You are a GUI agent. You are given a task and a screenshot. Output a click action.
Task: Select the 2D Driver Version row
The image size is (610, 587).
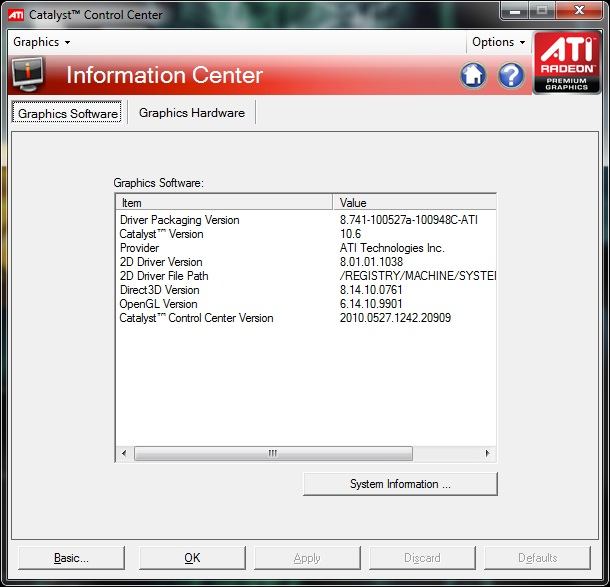[306, 262]
